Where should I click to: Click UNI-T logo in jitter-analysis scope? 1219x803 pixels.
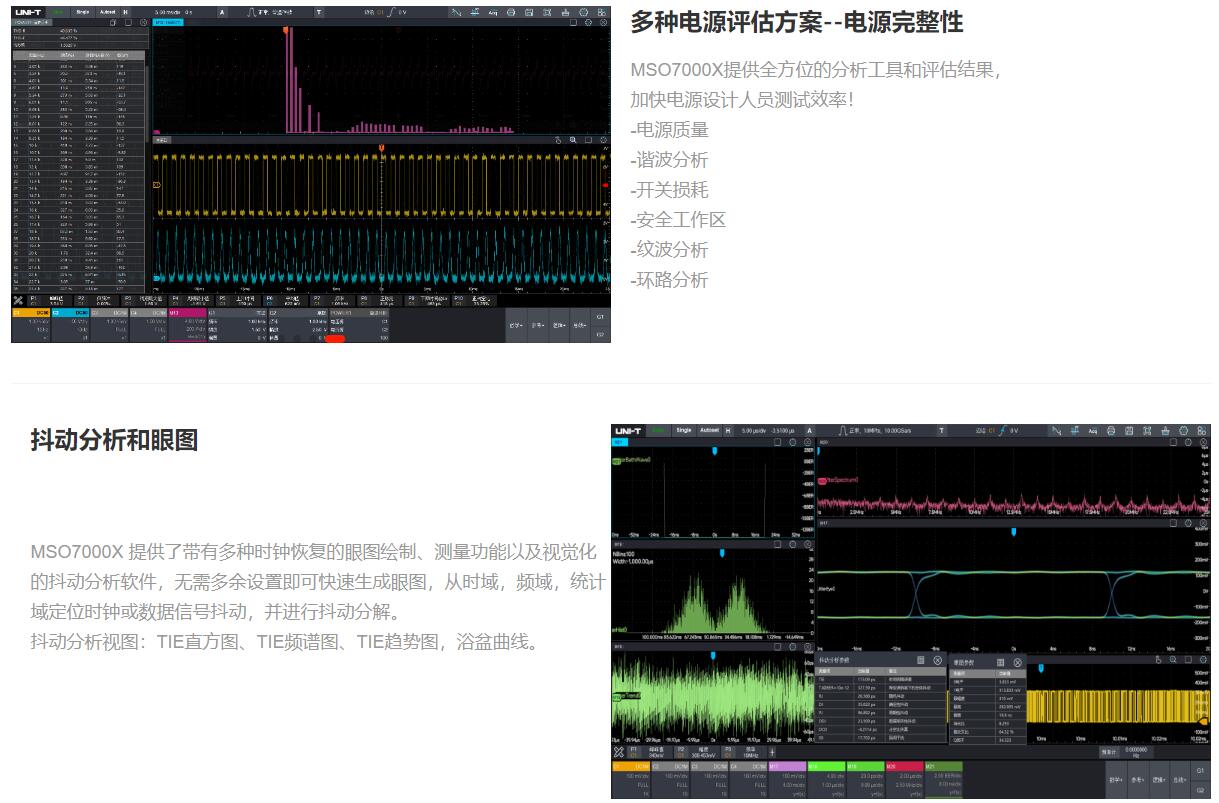[x=628, y=430]
